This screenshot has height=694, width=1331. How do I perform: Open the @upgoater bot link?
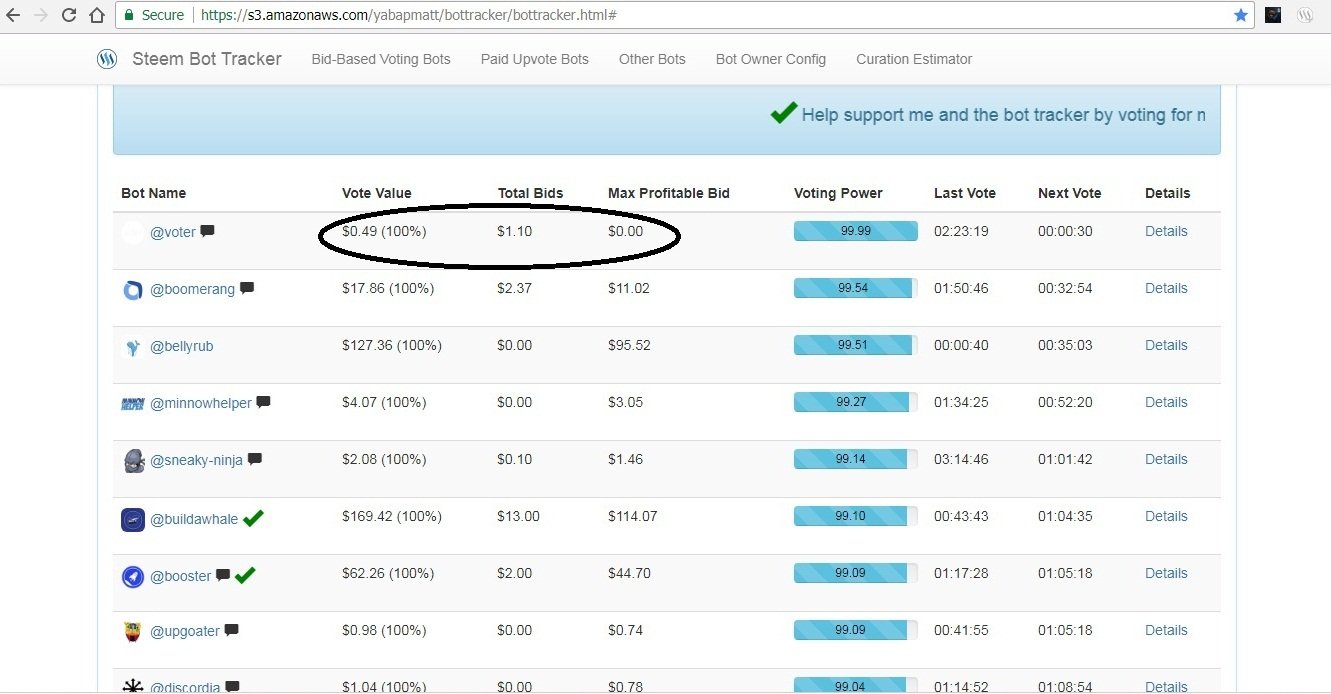(185, 631)
